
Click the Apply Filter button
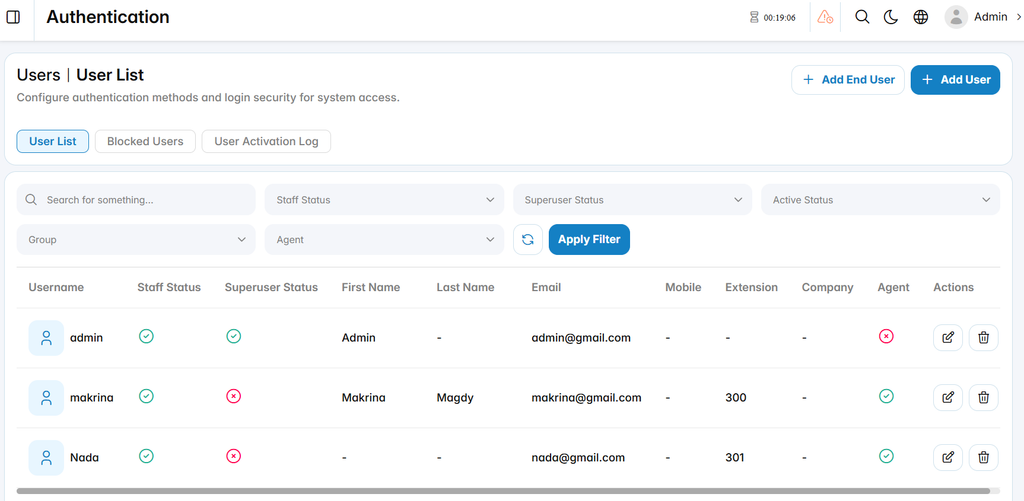(589, 240)
